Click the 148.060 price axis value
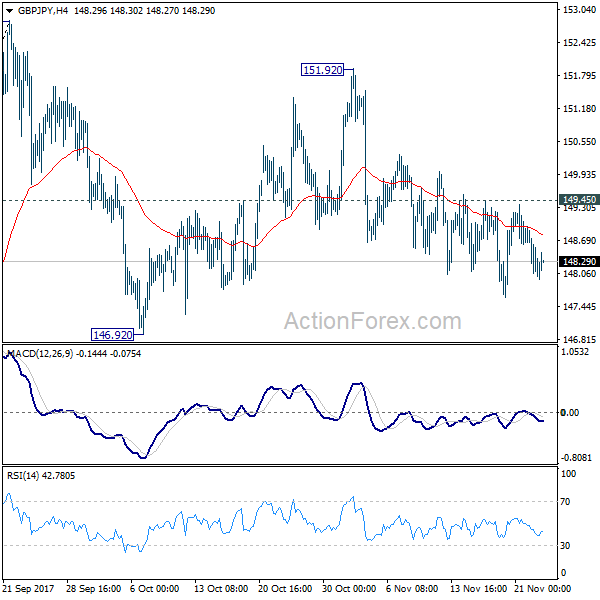Screen dimensions: 600x600 (x=579, y=274)
